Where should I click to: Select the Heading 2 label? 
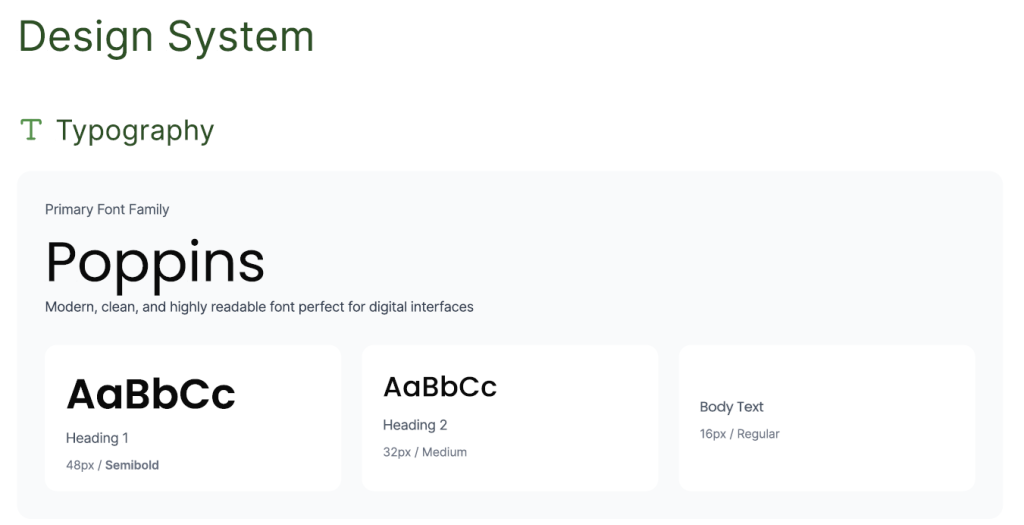tap(415, 425)
